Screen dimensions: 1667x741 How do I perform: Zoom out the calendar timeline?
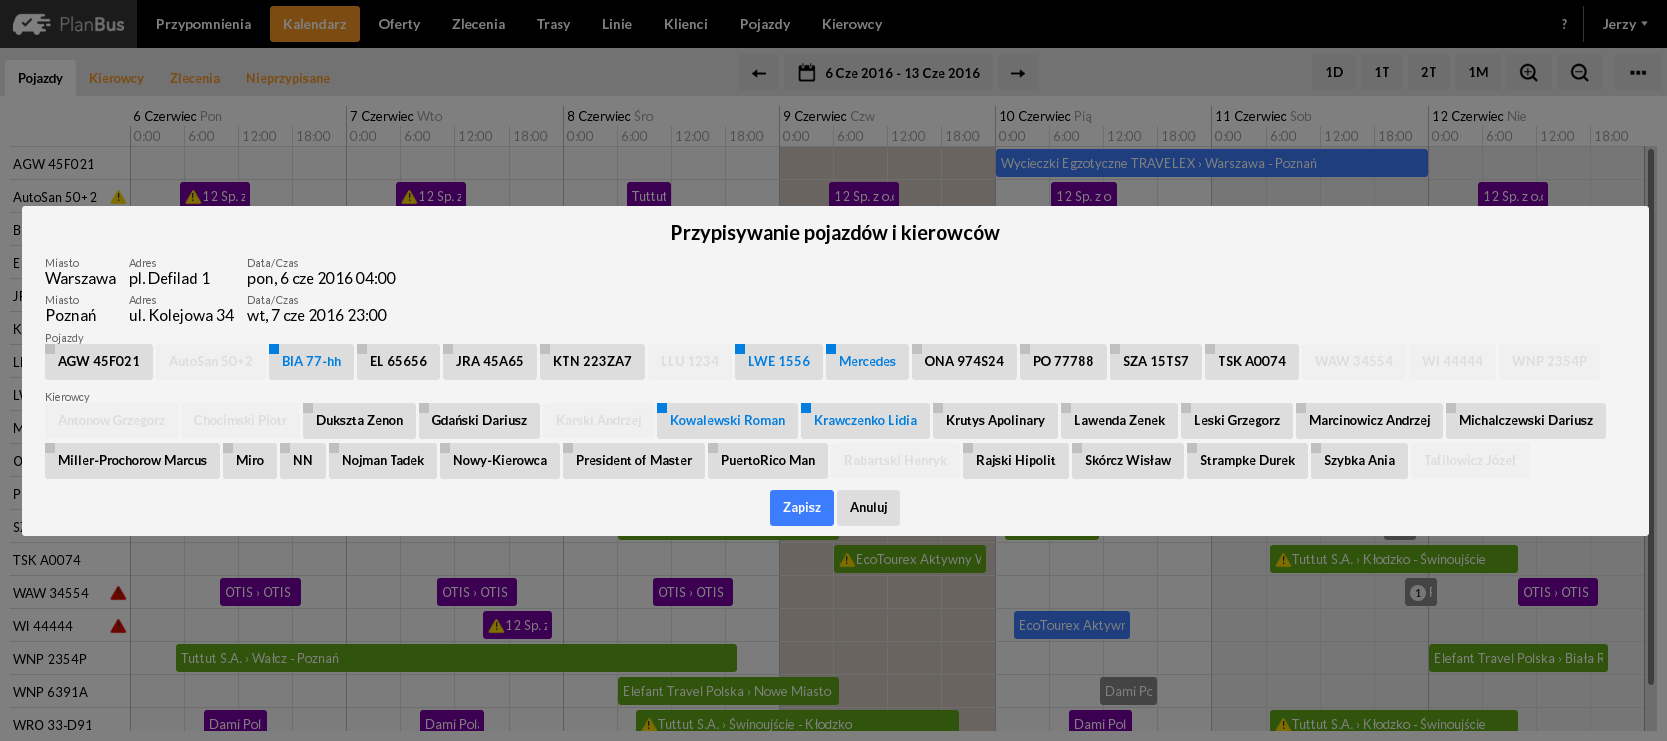(x=1580, y=73)
